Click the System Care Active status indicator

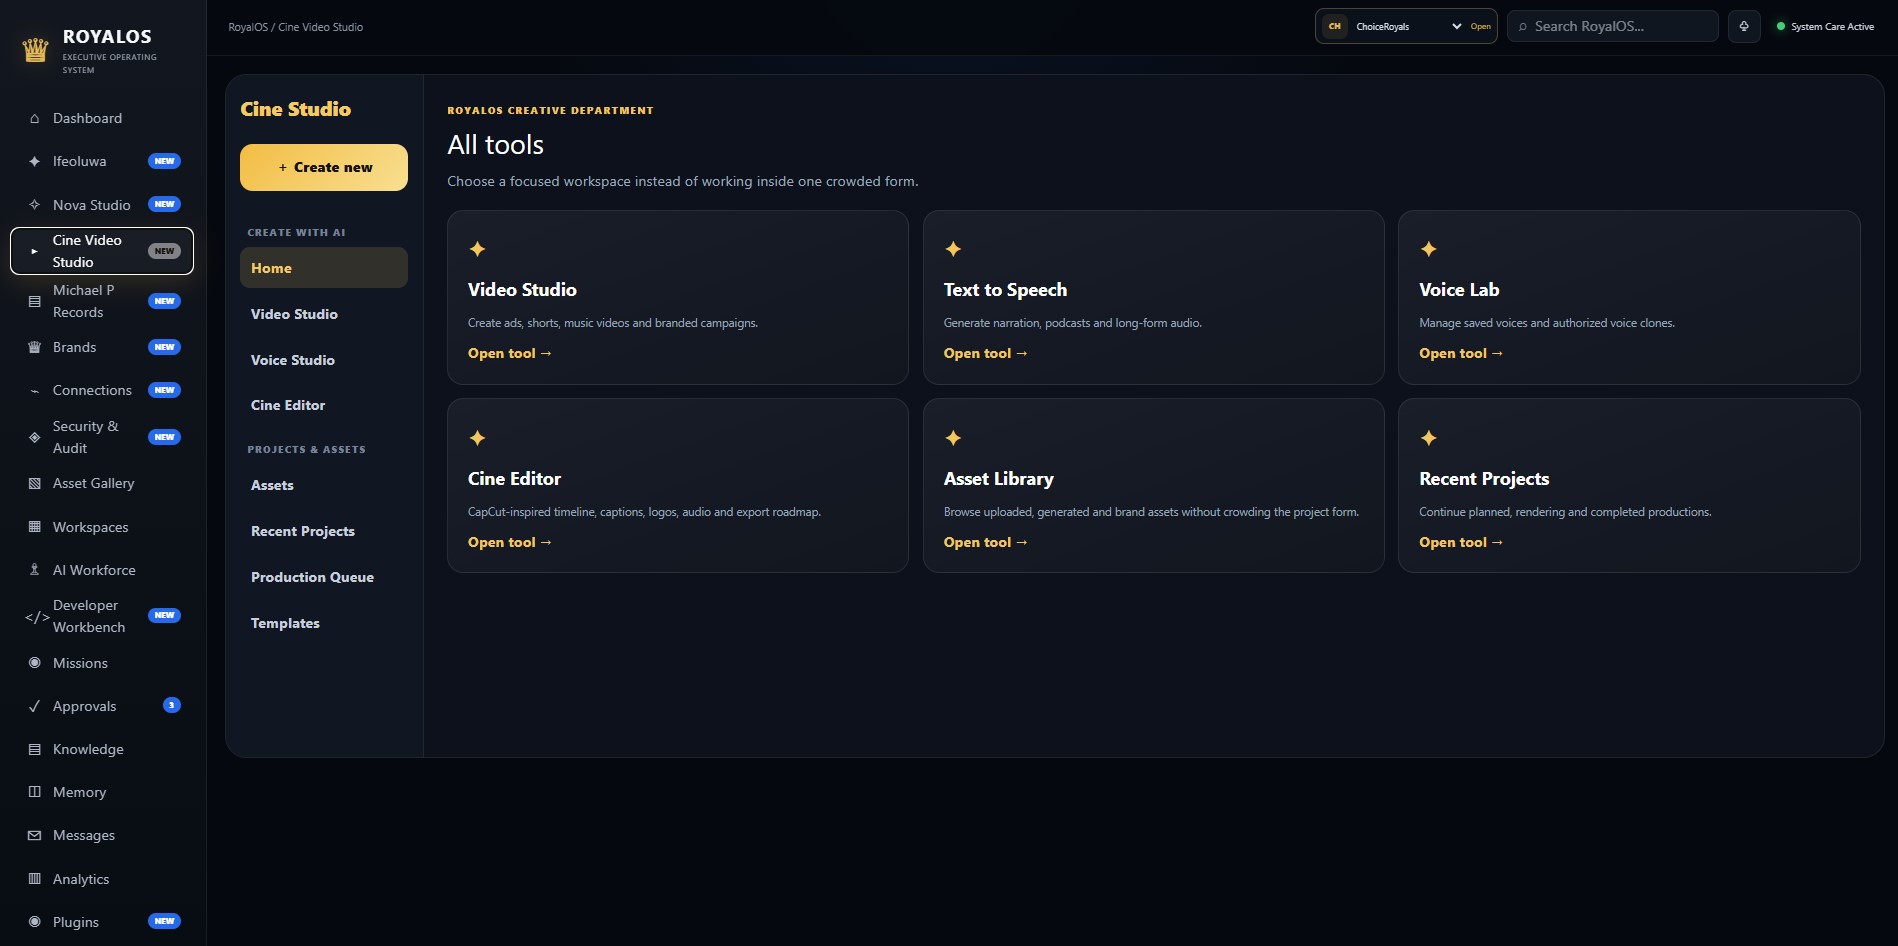(x=1825, y=27)
